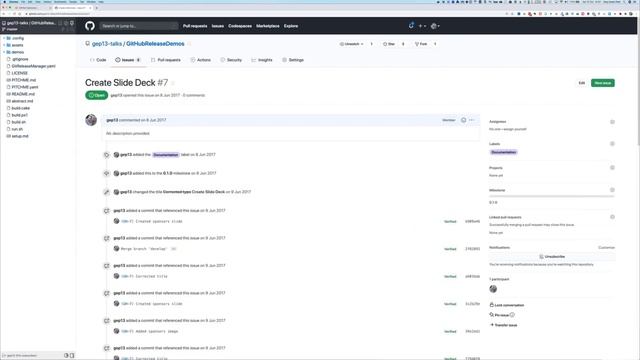Click the pin icon in the file tree header

click(x=72, y=23)
